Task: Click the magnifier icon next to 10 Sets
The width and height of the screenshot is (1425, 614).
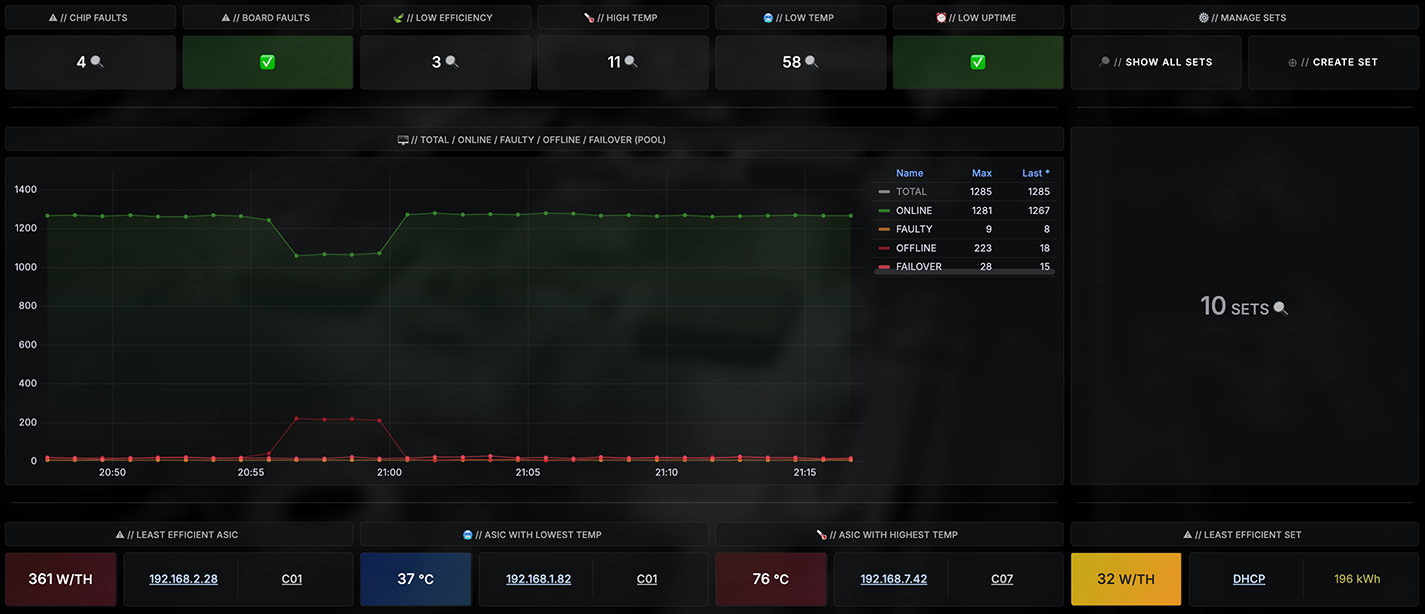Action: 1280,309
